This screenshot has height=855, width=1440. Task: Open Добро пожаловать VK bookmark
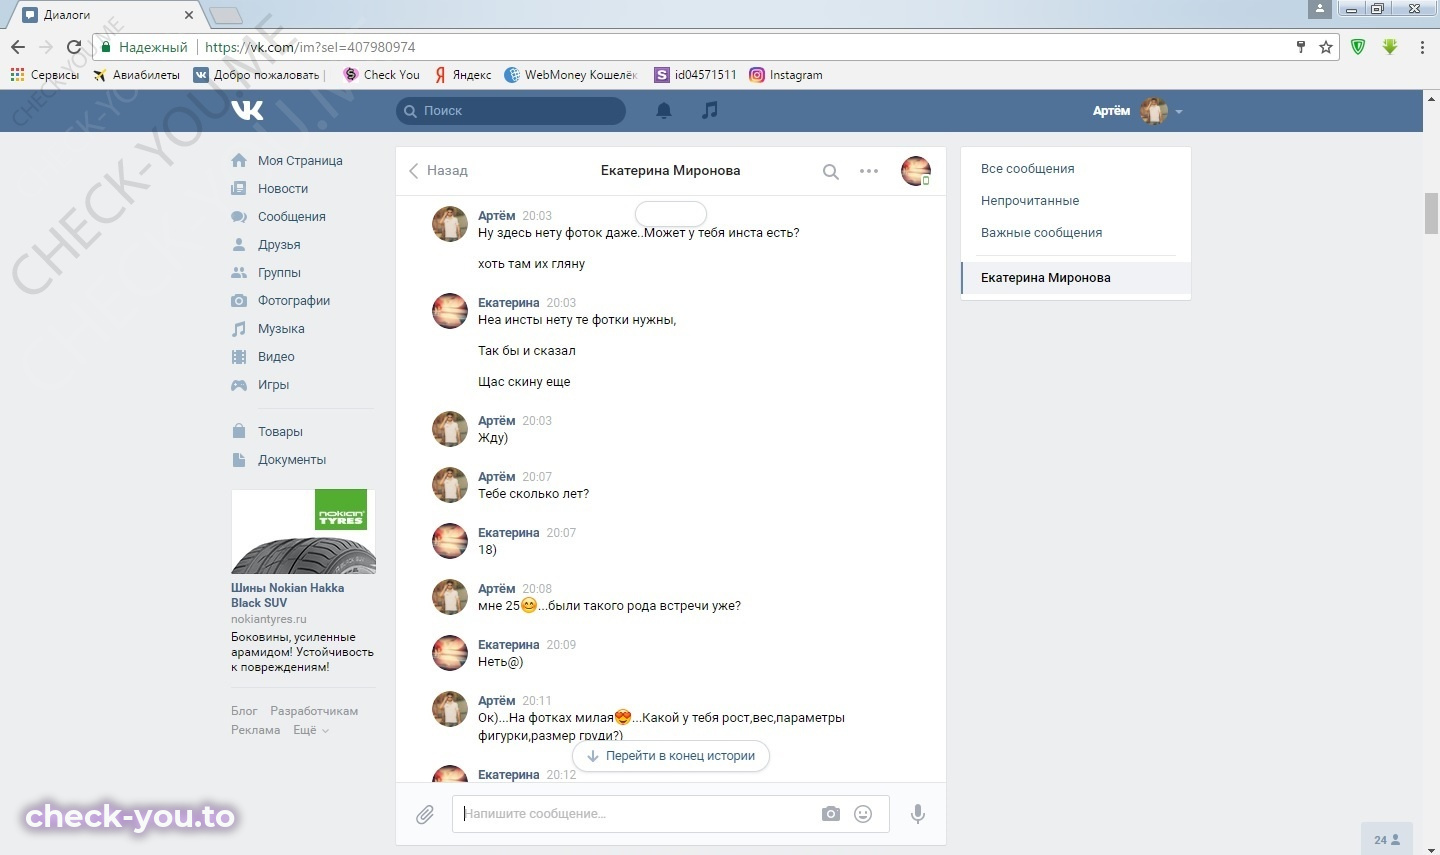(258, 75)
